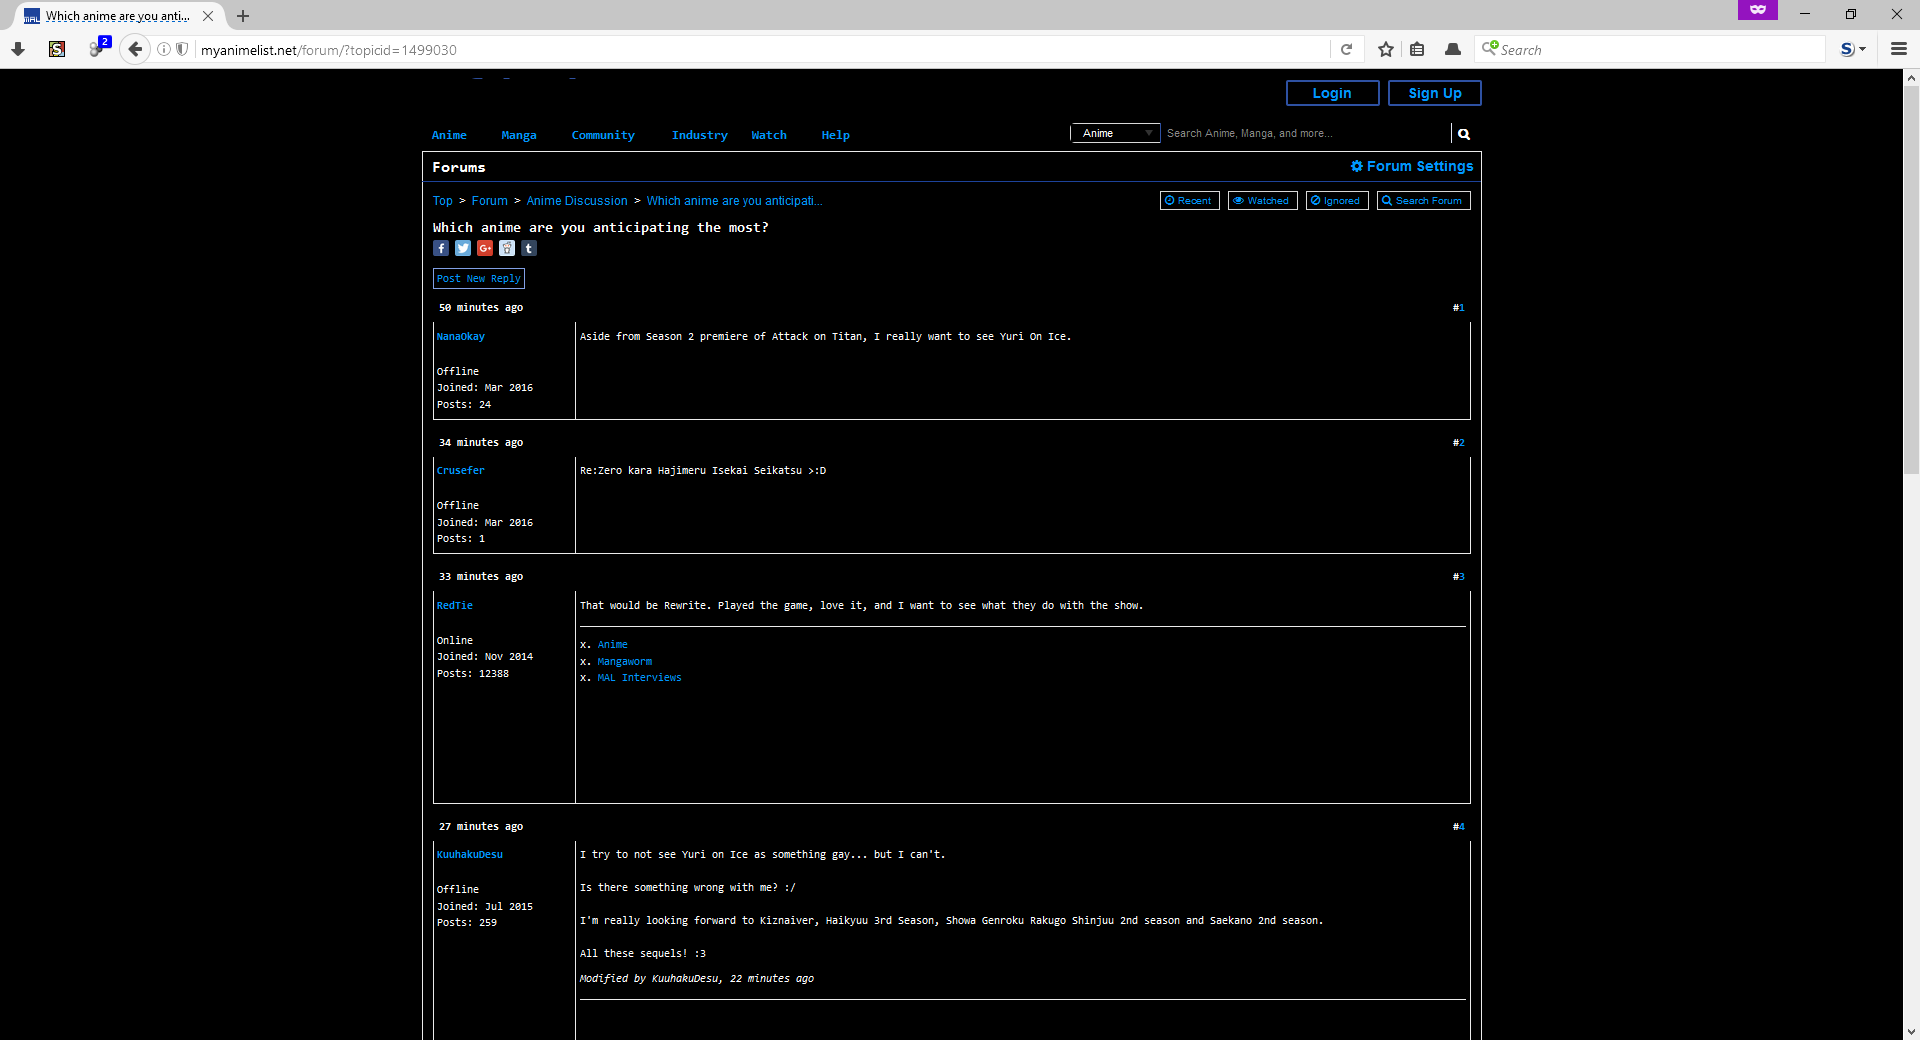
Task: Open Anime Discussion breadcrumb
Action: click(x=577, y=201)
